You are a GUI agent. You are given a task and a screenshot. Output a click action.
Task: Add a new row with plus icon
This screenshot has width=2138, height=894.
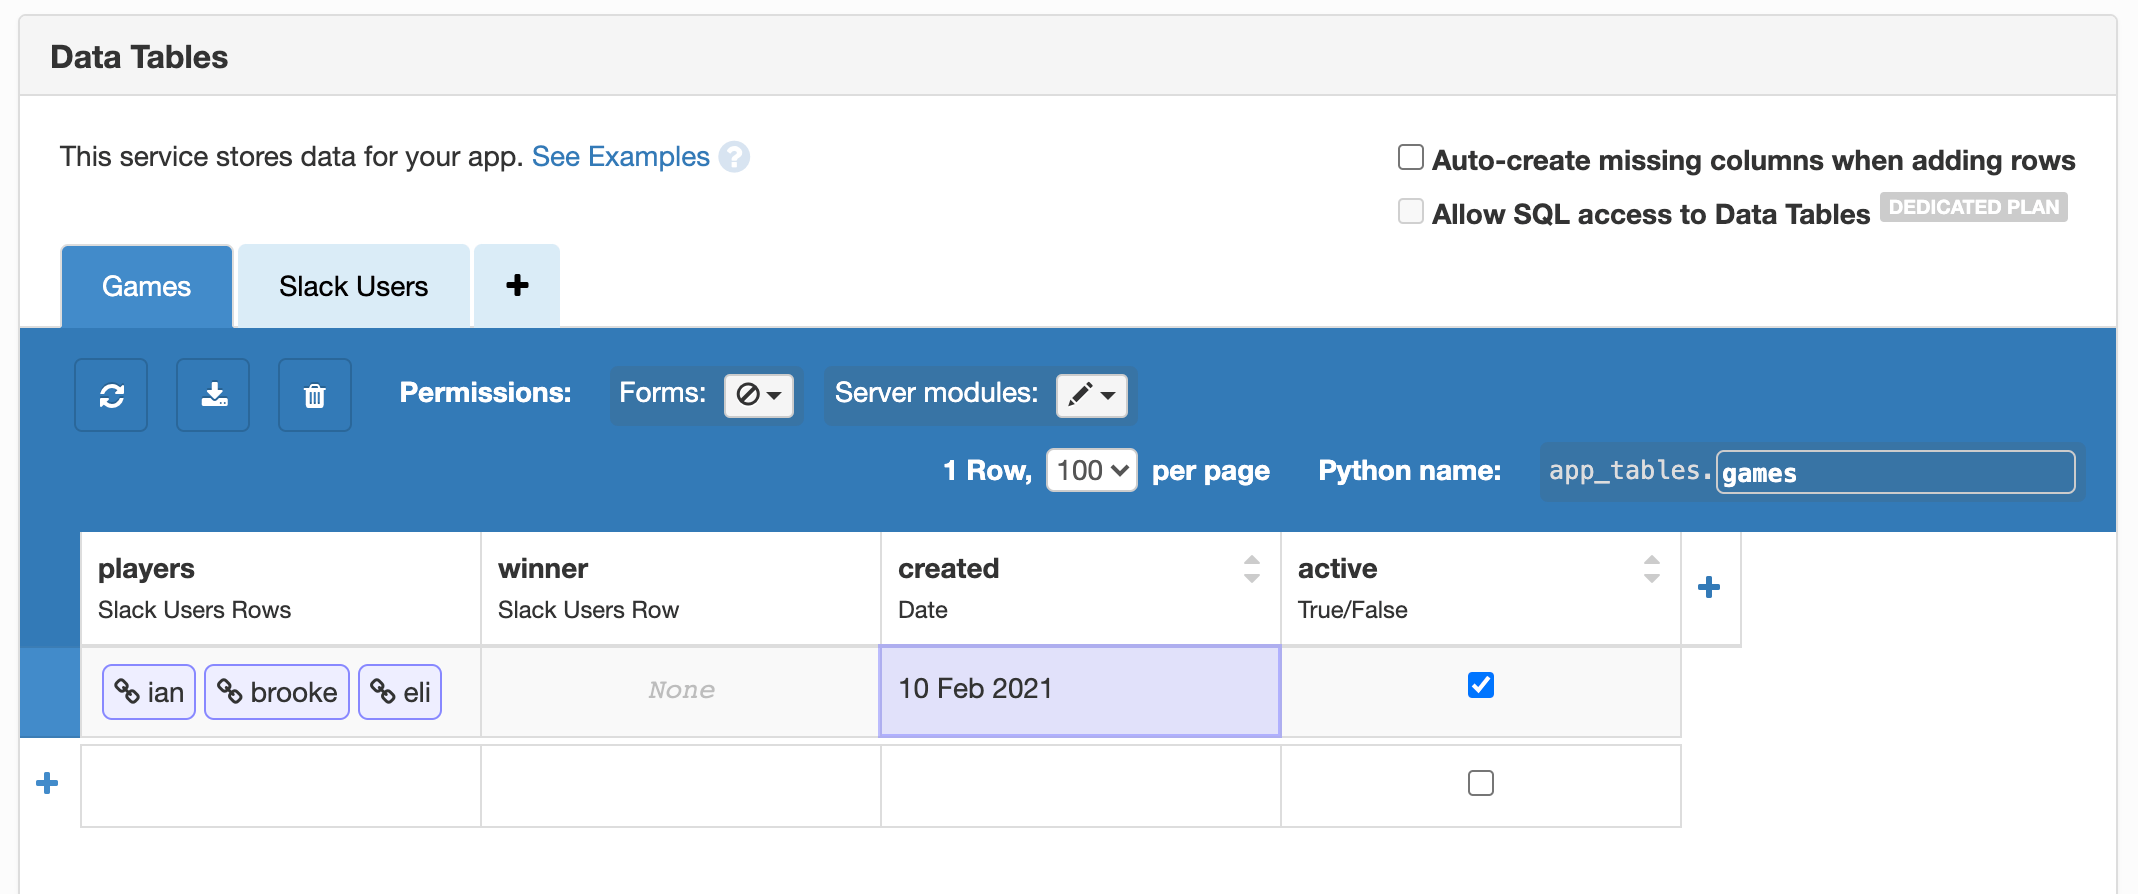[47, 783]
